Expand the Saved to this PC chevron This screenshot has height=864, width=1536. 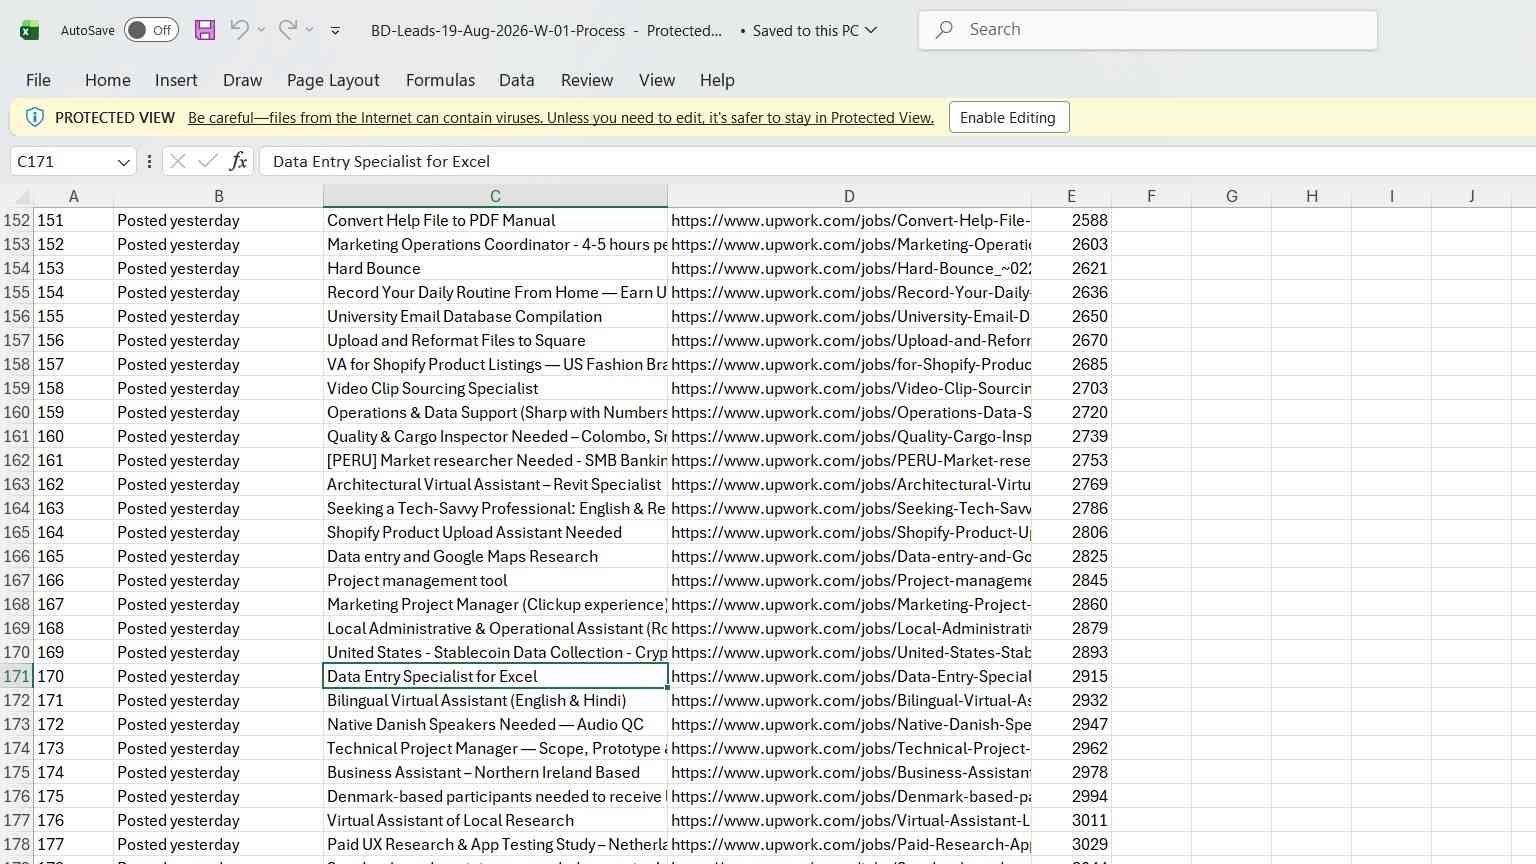871,30
